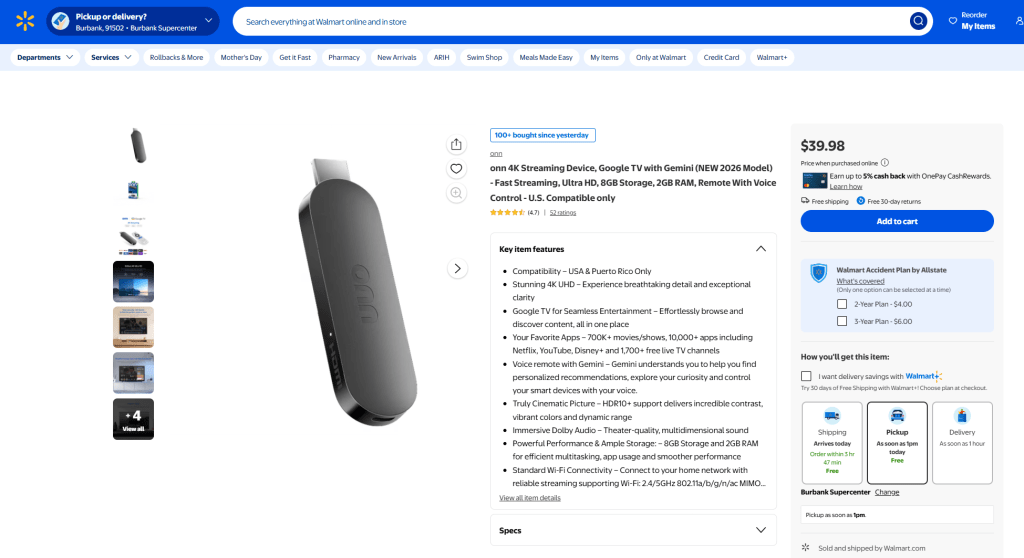Open the Departments menu

tap(45, 57)
